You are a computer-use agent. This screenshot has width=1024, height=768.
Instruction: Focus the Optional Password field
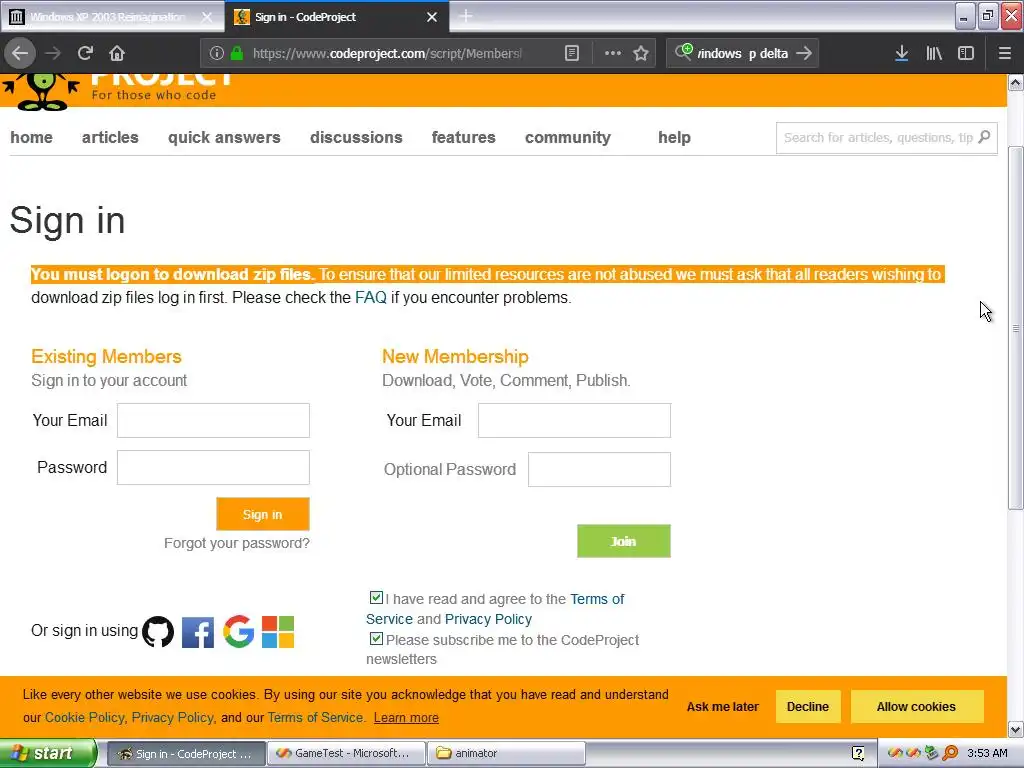[599, 469]
